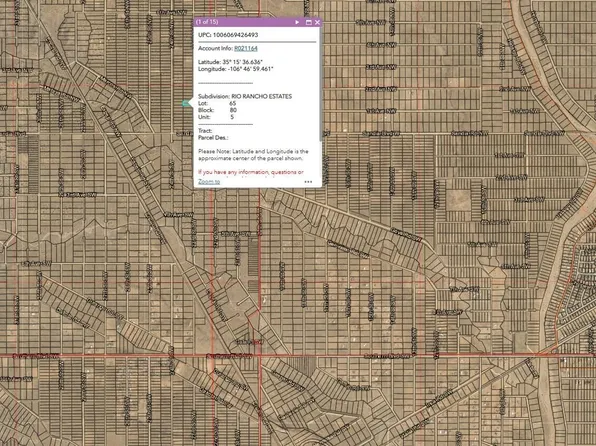Select the UPC number 1006069426493
Image resolution: width=596 pixels, height=446 pixels.
click(x=235, y=35)
